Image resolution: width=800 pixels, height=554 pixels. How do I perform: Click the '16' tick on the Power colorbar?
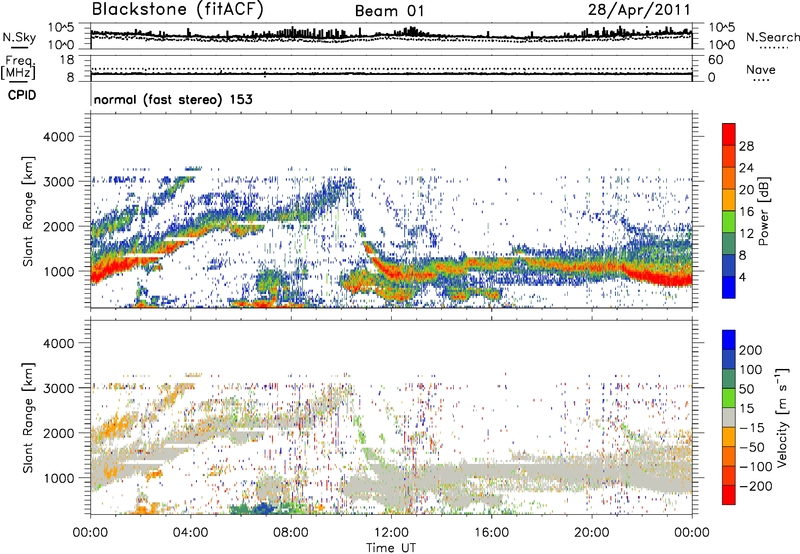click(x=746, y=212)
